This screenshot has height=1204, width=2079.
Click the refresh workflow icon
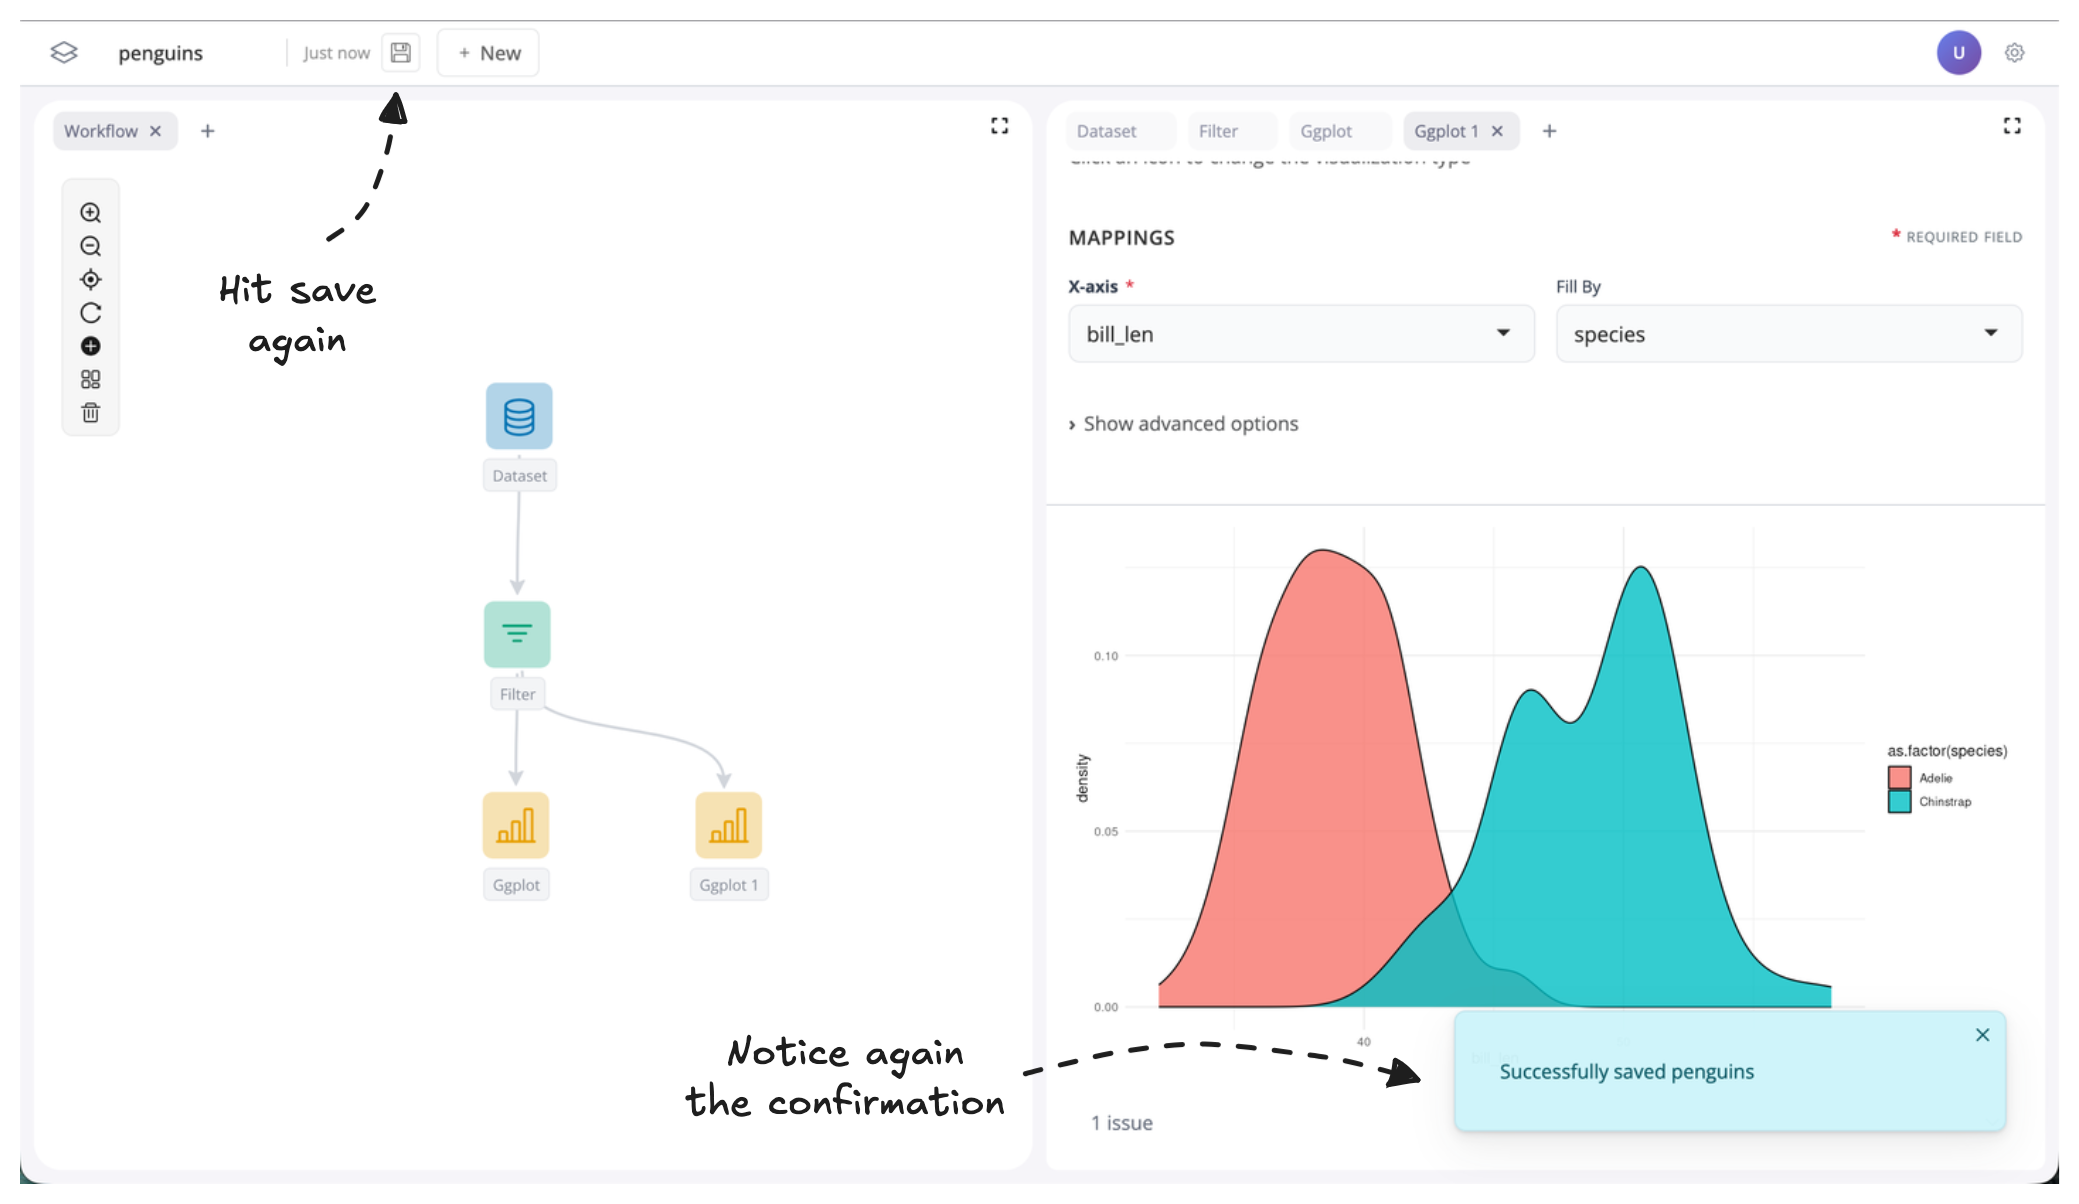pyautogui.click(x=90, y=313)
